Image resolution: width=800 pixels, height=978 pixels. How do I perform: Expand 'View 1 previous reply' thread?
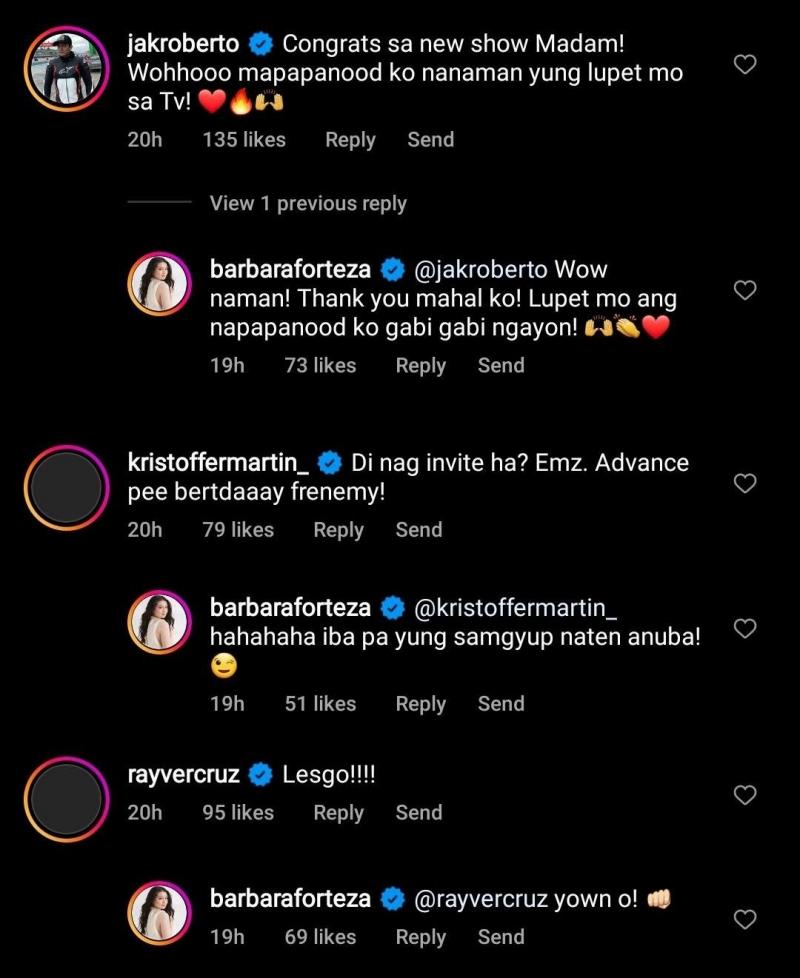pyautogui.click(x=308, y=204)
